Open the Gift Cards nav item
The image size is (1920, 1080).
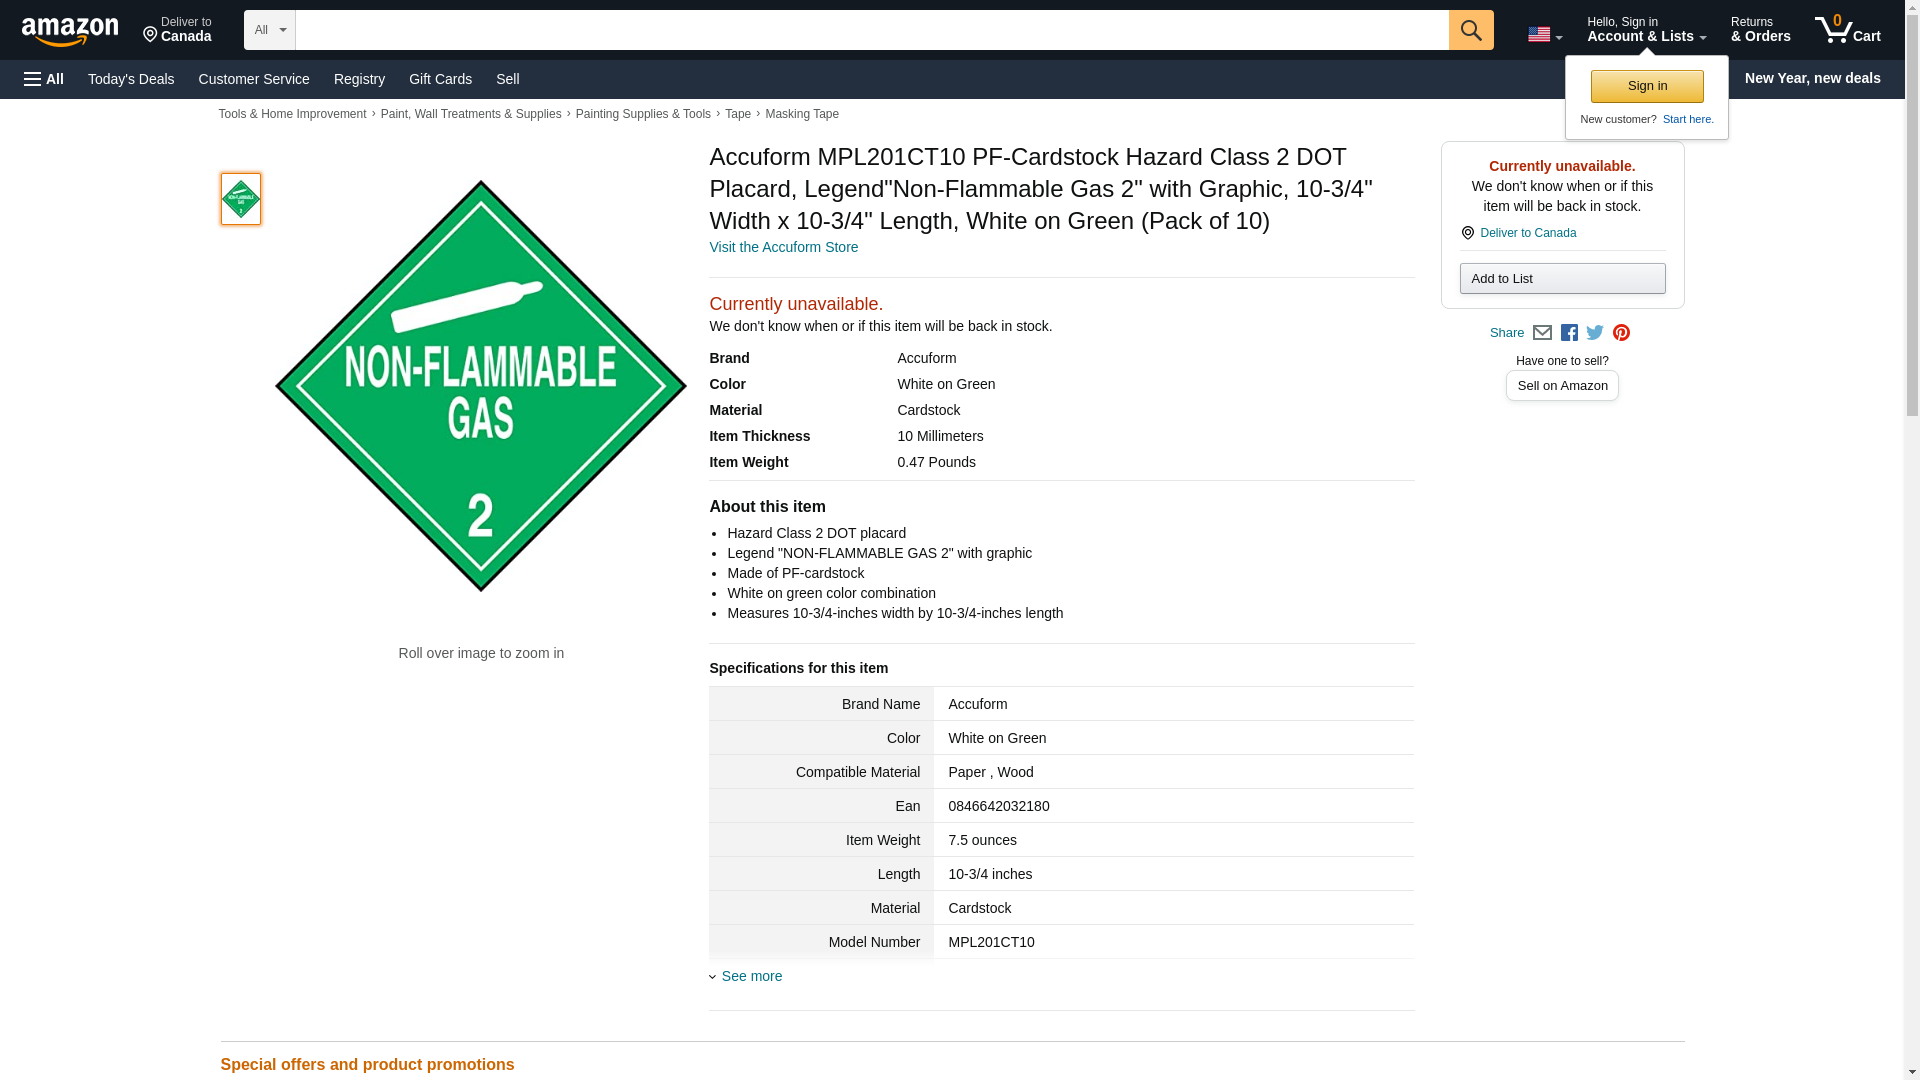440,79
